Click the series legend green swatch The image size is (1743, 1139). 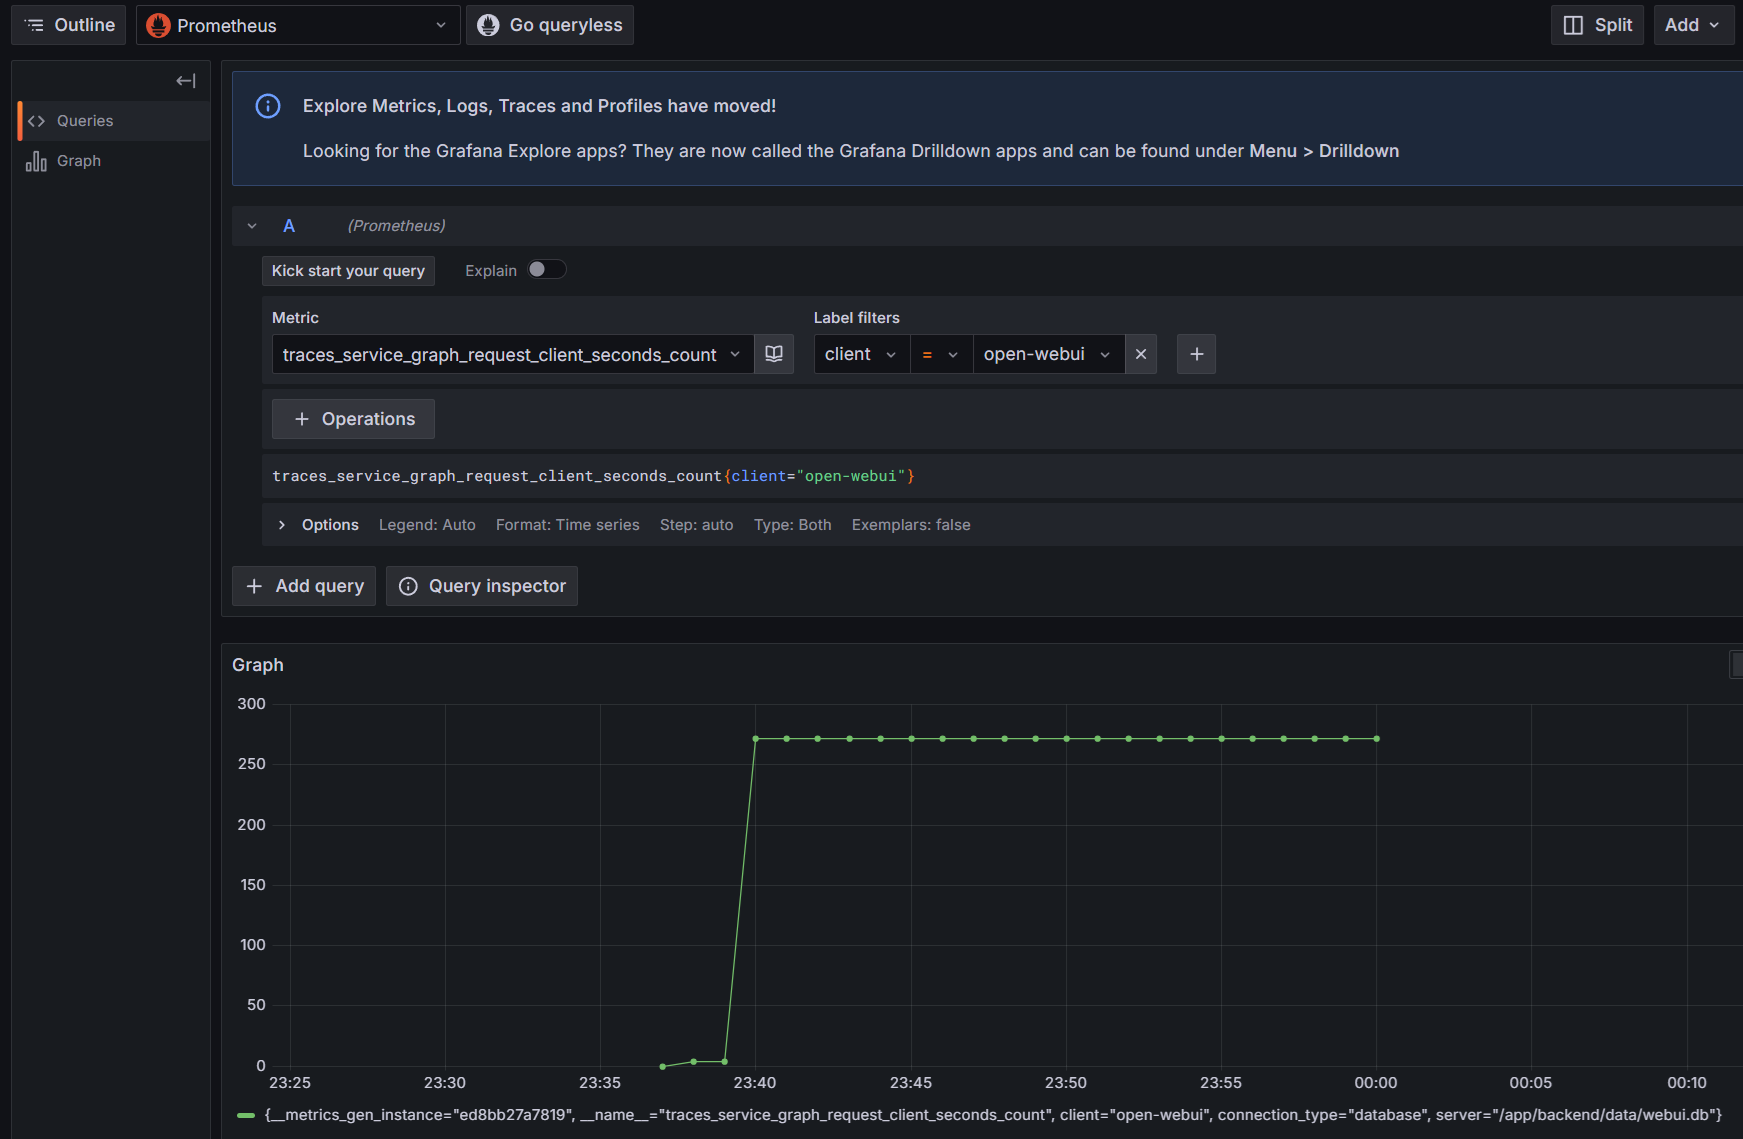(246, 1115)
